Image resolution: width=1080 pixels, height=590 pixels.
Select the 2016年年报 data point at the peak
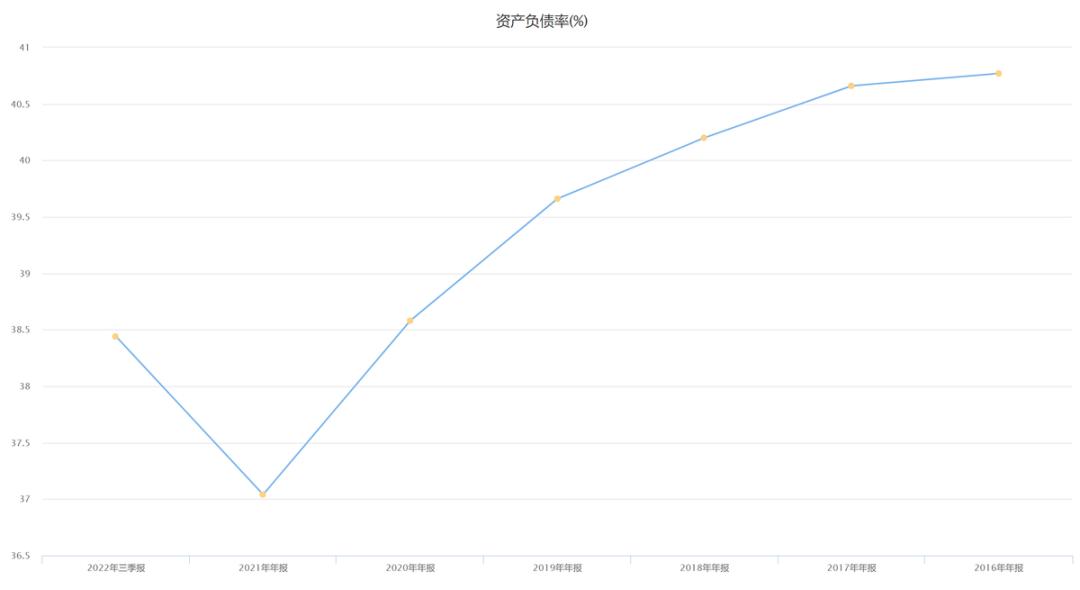[999, 74]
